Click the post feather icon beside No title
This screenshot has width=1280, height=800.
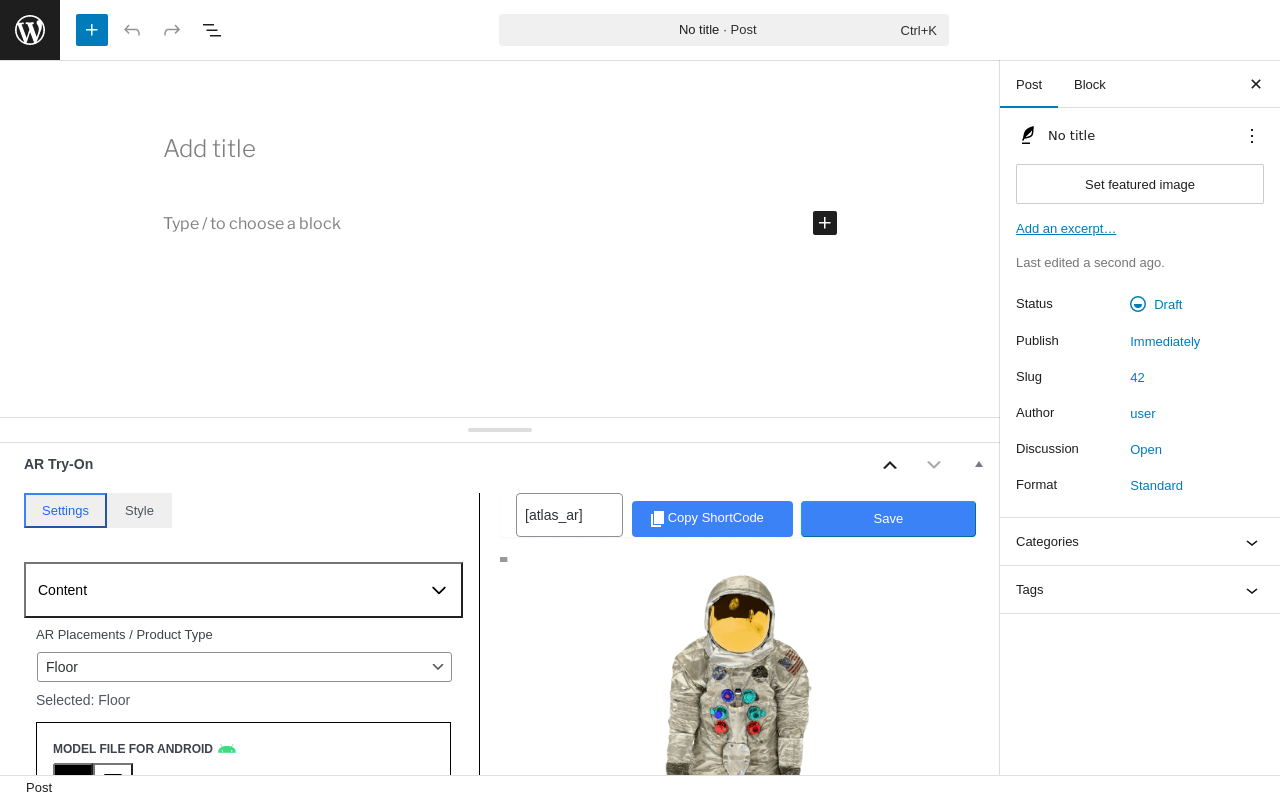pos(1027,135)
